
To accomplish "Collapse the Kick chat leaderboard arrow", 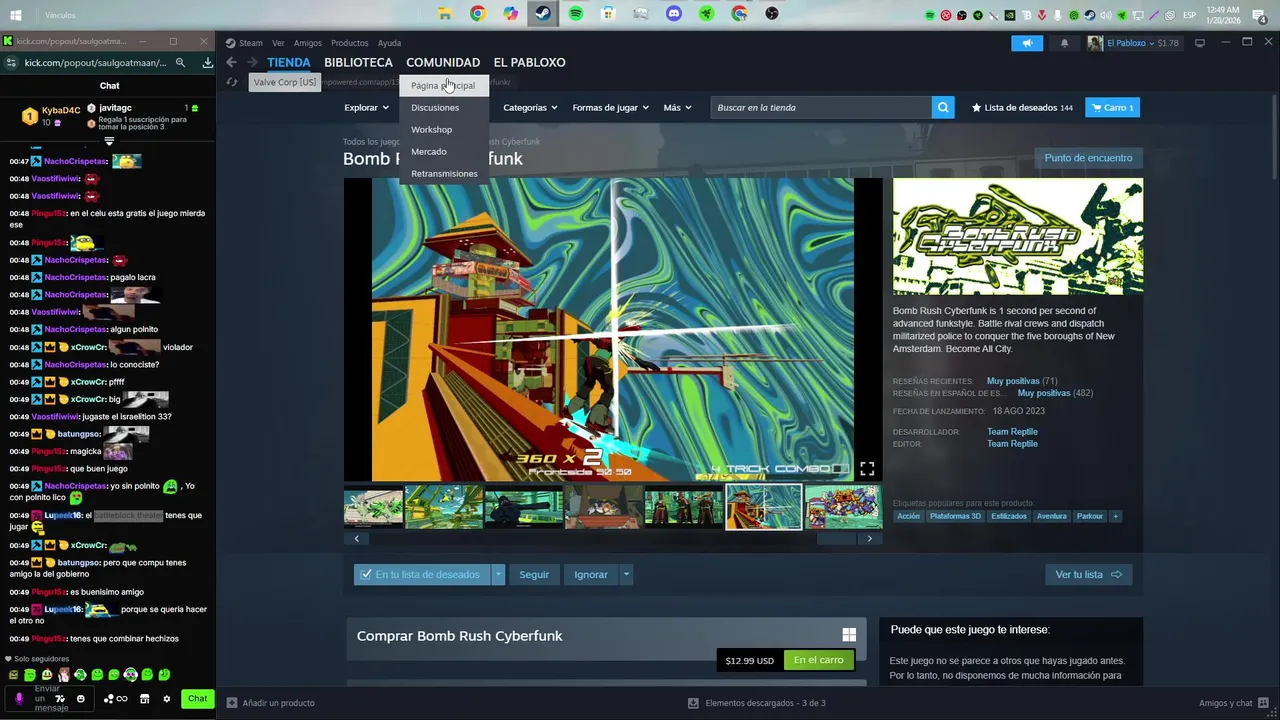I will click(x=109, y=141).
